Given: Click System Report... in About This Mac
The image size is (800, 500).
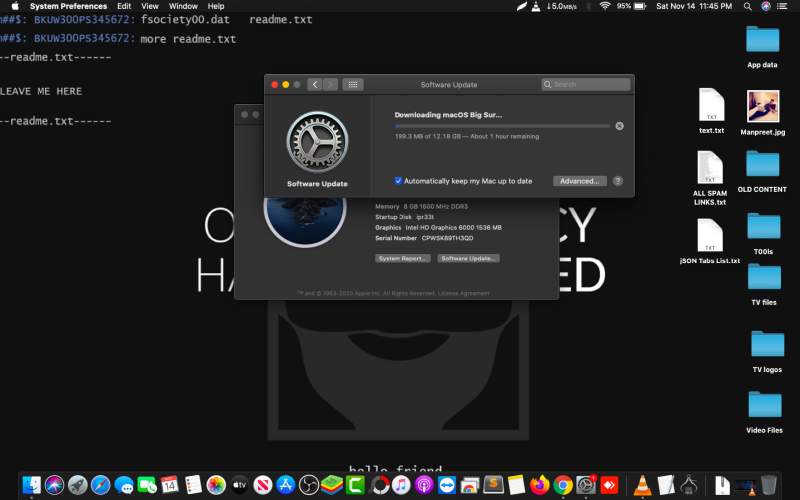Looking at the screenshot, I should click(403, 259).
